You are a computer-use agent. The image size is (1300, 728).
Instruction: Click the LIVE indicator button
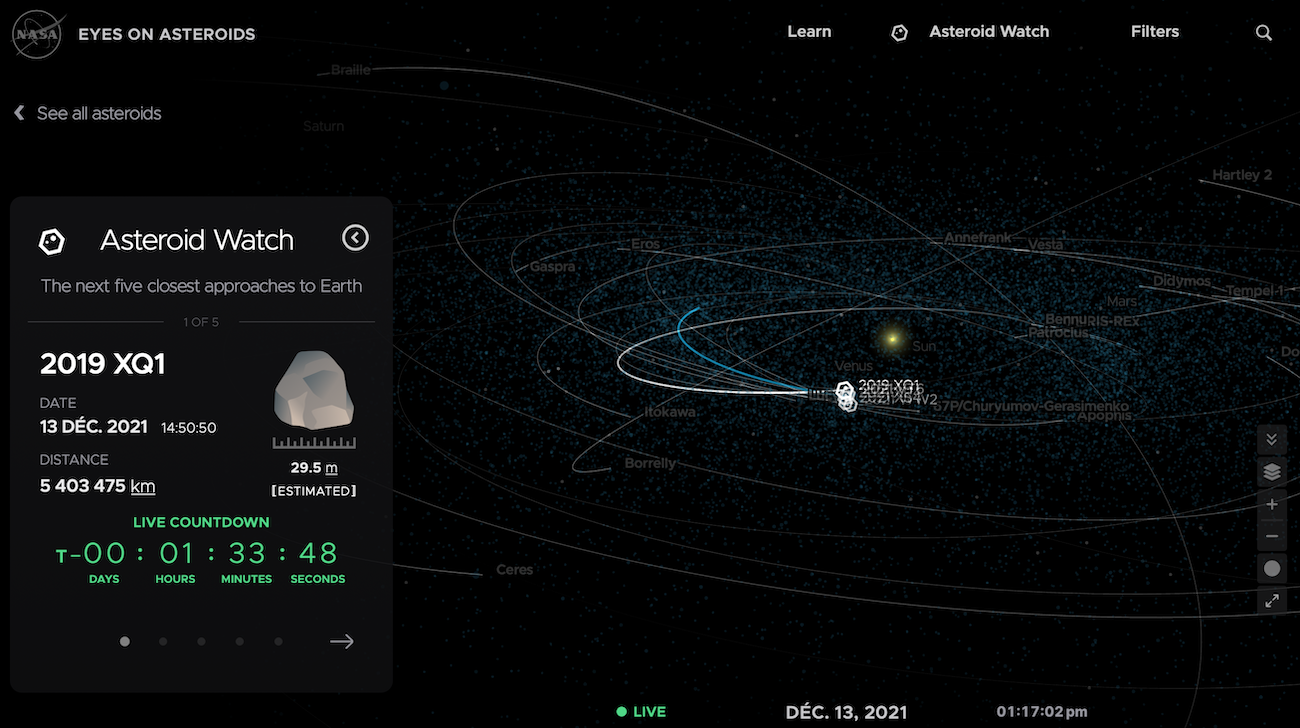point(641,712)
